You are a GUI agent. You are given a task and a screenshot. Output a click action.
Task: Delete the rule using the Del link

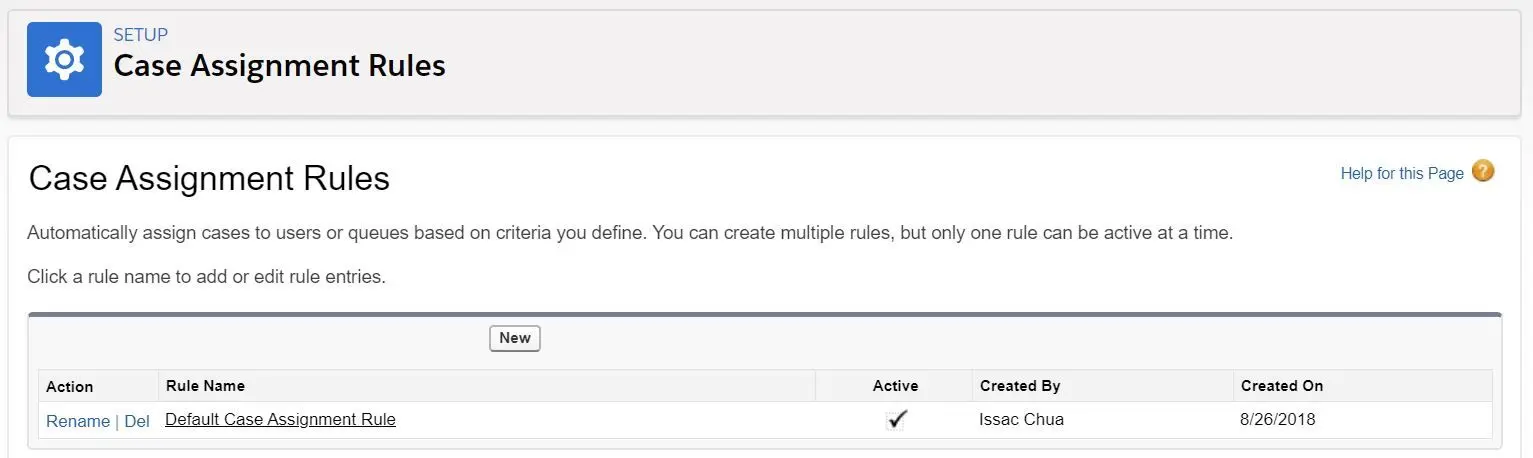pyautogui.click(x=137, y=421)
